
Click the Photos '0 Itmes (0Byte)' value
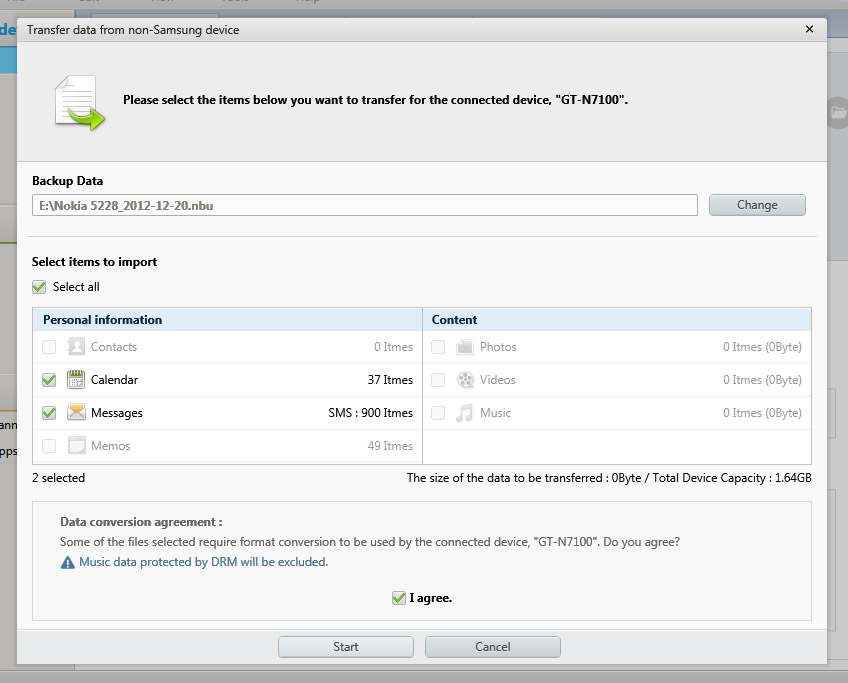(763, 347)
